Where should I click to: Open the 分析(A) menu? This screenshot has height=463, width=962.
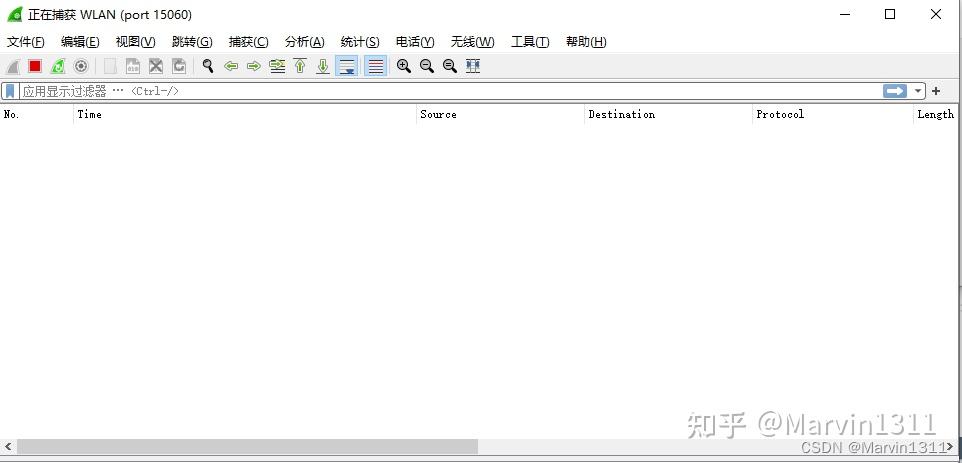coord(304,42)
